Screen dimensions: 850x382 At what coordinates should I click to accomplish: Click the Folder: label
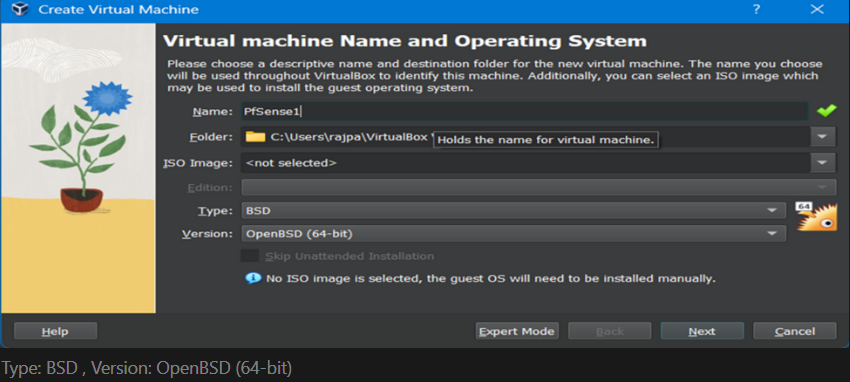point(211,137)
